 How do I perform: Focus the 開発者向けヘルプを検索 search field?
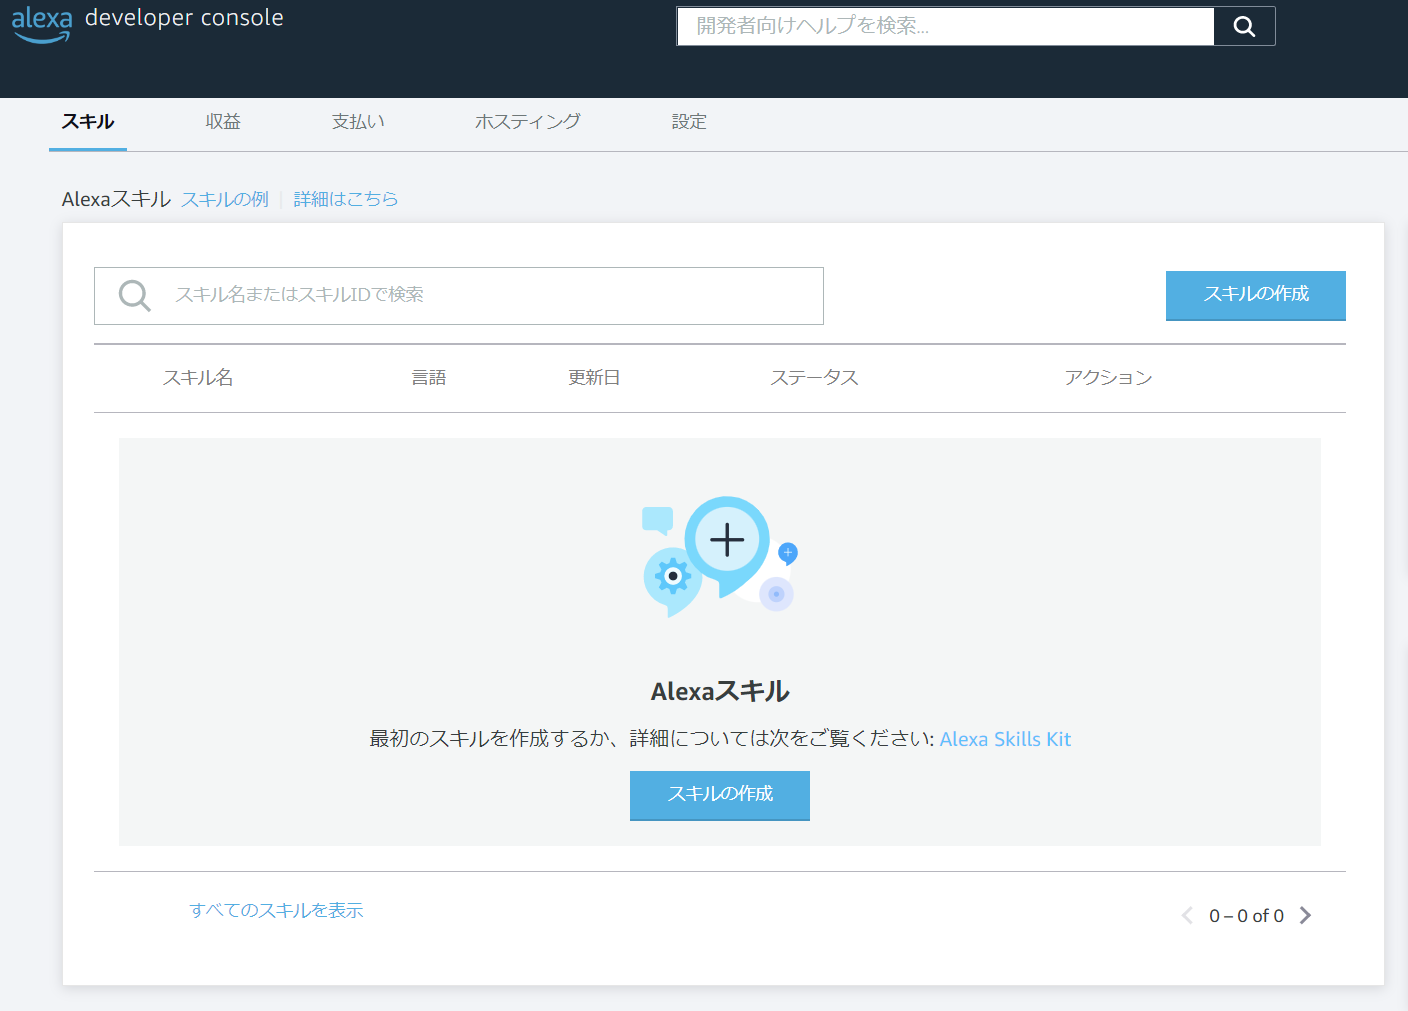(x=946, y=26)
